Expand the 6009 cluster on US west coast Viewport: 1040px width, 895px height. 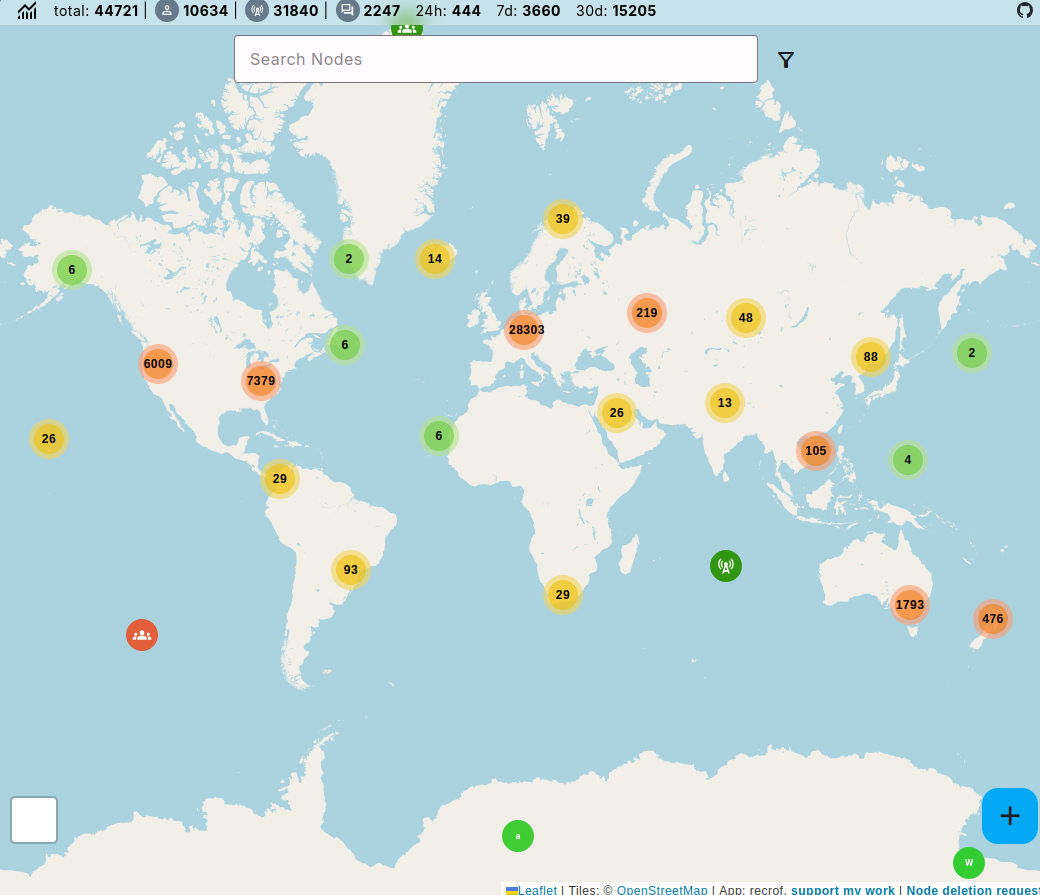click(158, 364)
